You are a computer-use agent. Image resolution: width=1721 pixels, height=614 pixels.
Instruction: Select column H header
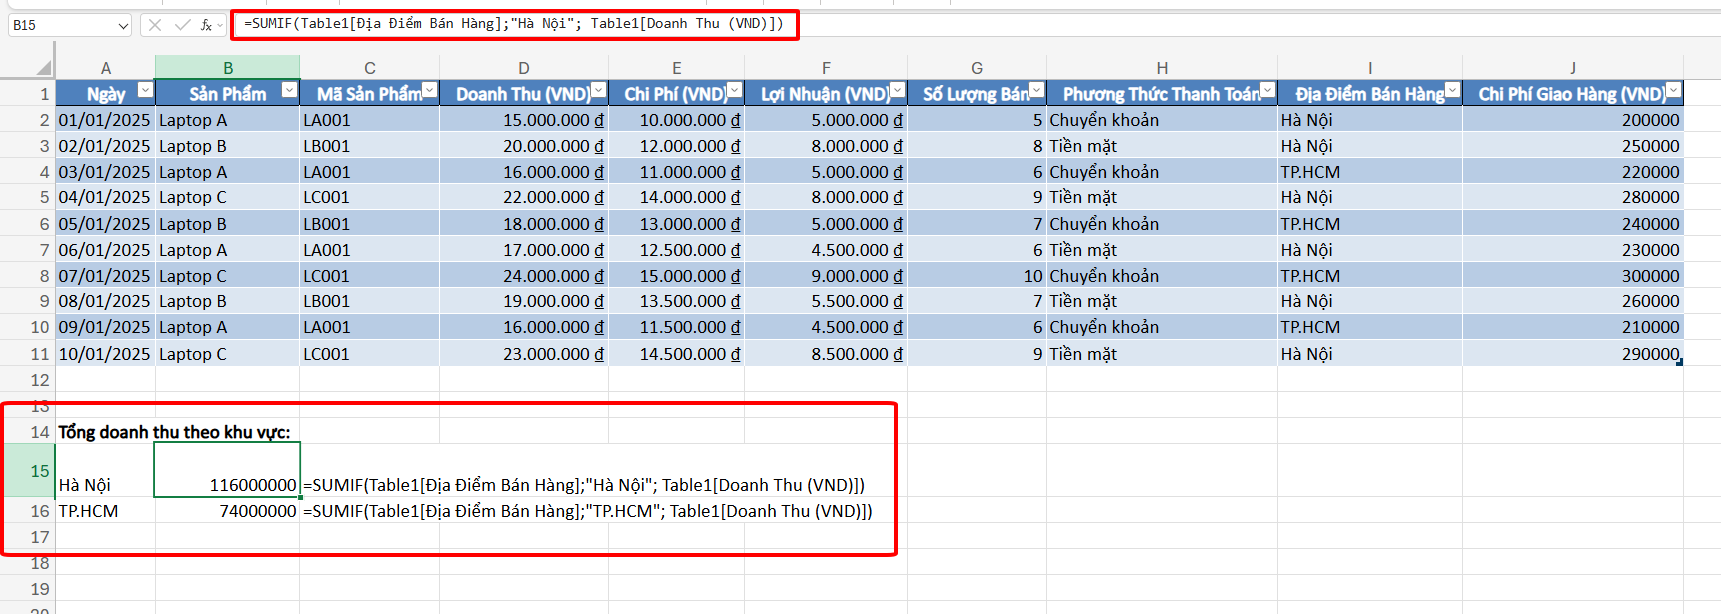pos(1162,68)
